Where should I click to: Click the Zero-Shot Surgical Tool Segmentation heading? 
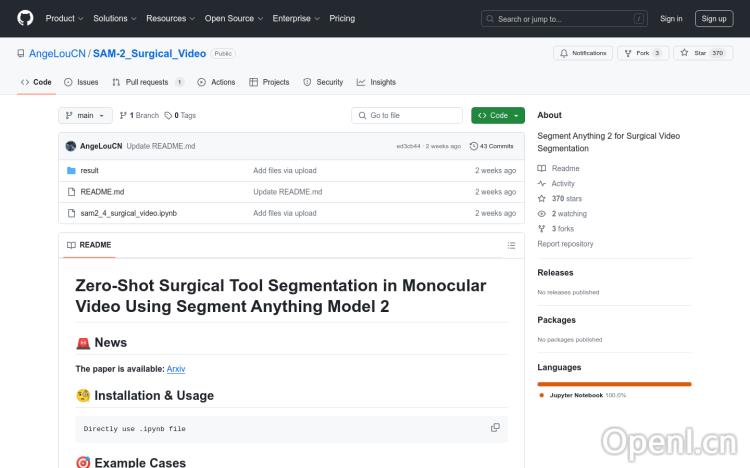coord(280,296)
